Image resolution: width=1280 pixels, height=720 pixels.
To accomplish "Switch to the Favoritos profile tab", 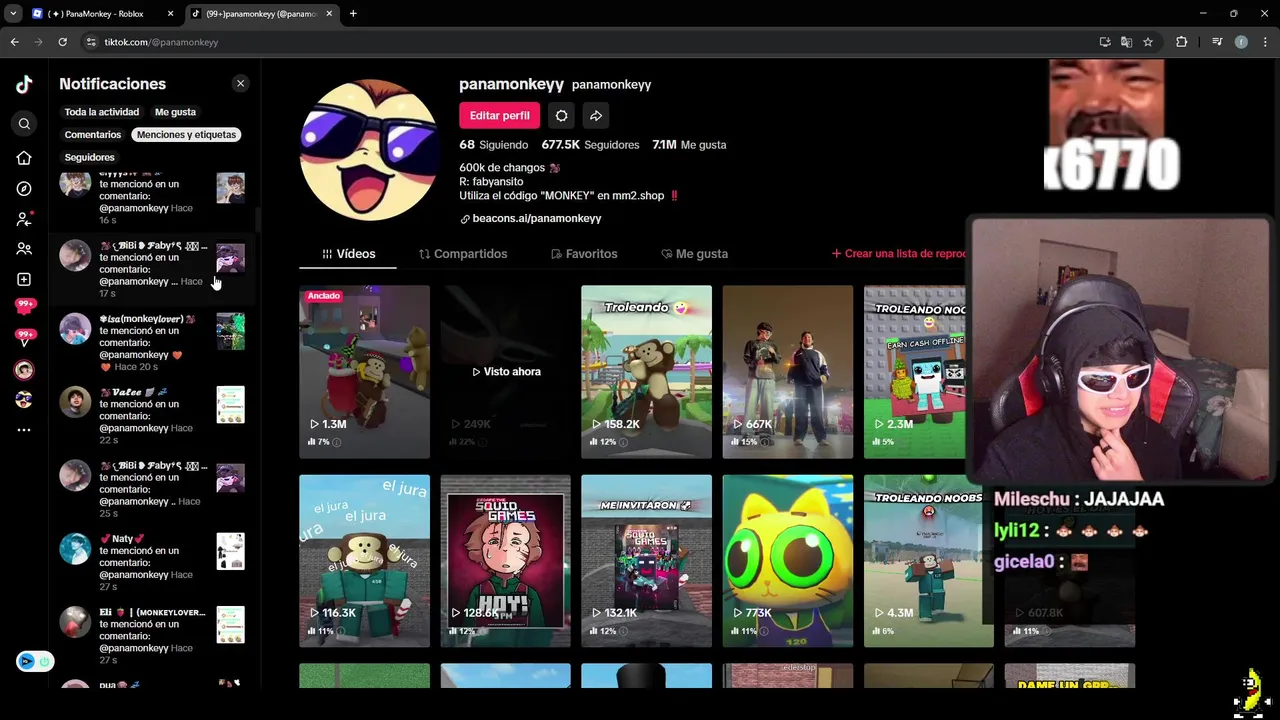I will click(584, 254).
